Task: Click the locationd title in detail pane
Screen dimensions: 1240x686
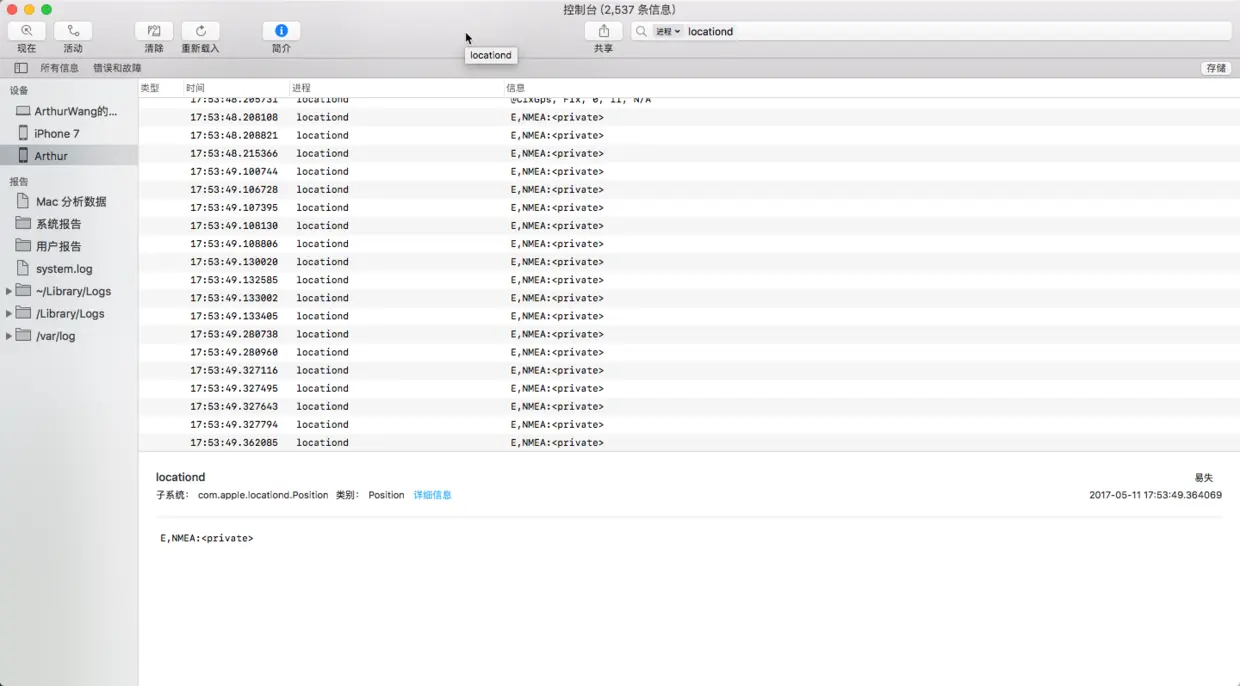Action: click(180, 477)
